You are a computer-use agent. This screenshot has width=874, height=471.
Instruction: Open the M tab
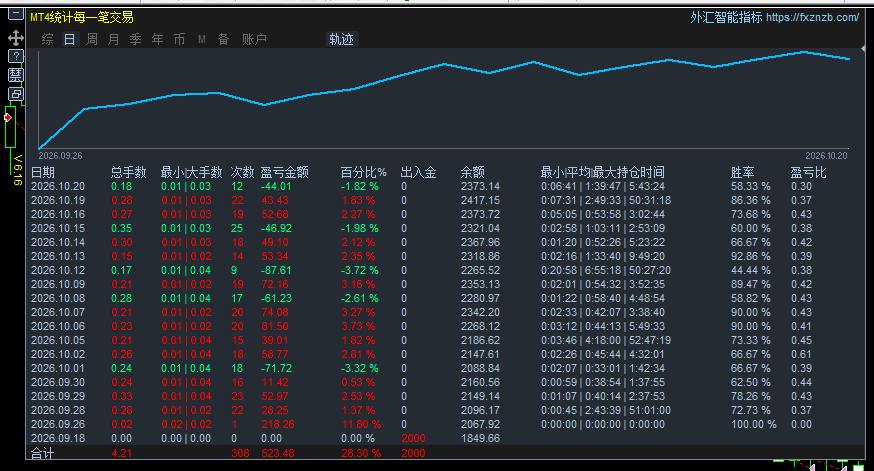pyautogui.click(x=202, y=40)
